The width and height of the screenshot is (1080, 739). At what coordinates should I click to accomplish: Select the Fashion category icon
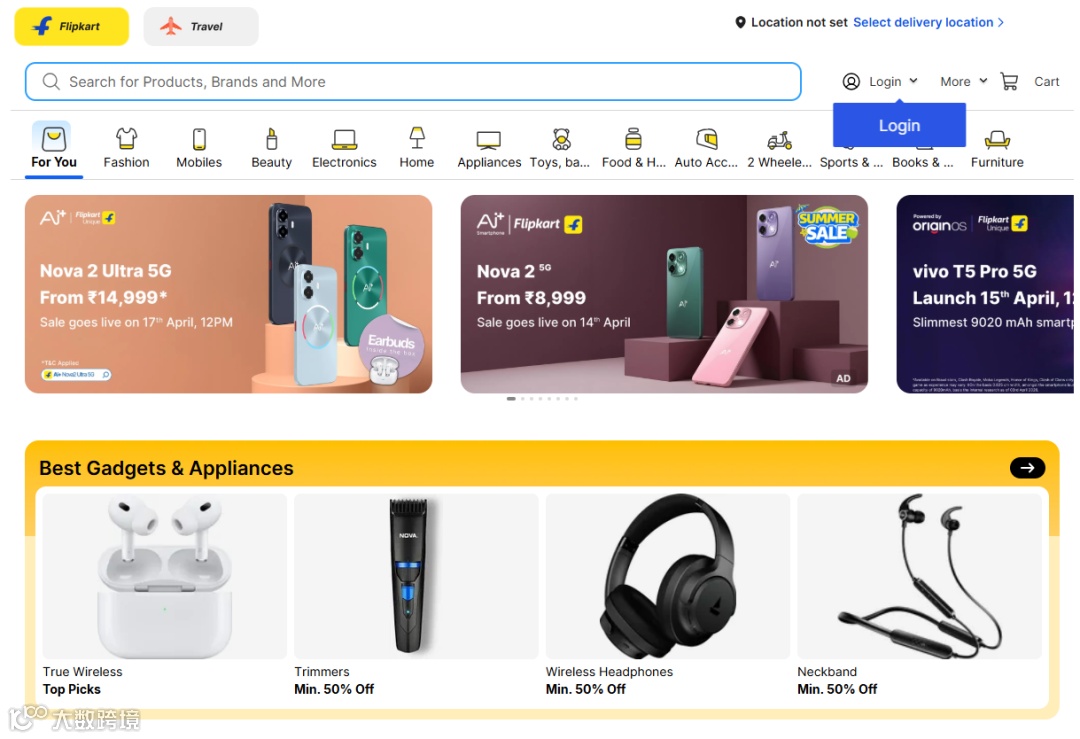[126, 138]
